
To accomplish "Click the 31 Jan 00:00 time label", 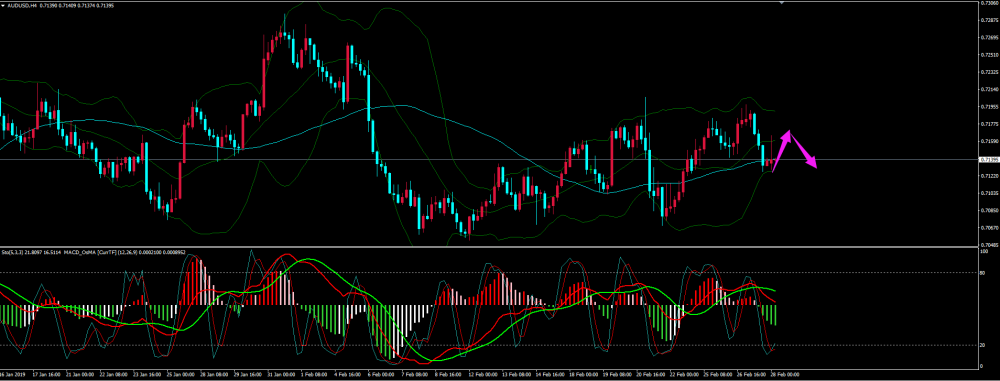I will (281, 375).
